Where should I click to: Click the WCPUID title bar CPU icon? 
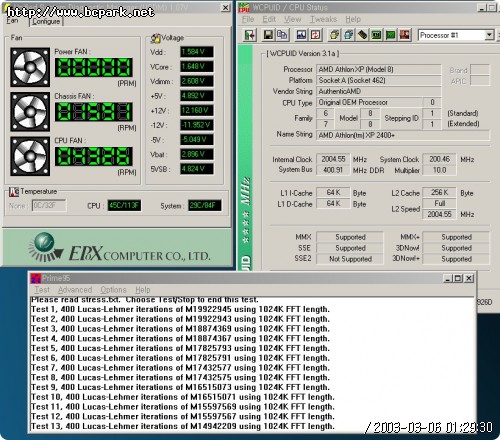[x=244, y=7]
